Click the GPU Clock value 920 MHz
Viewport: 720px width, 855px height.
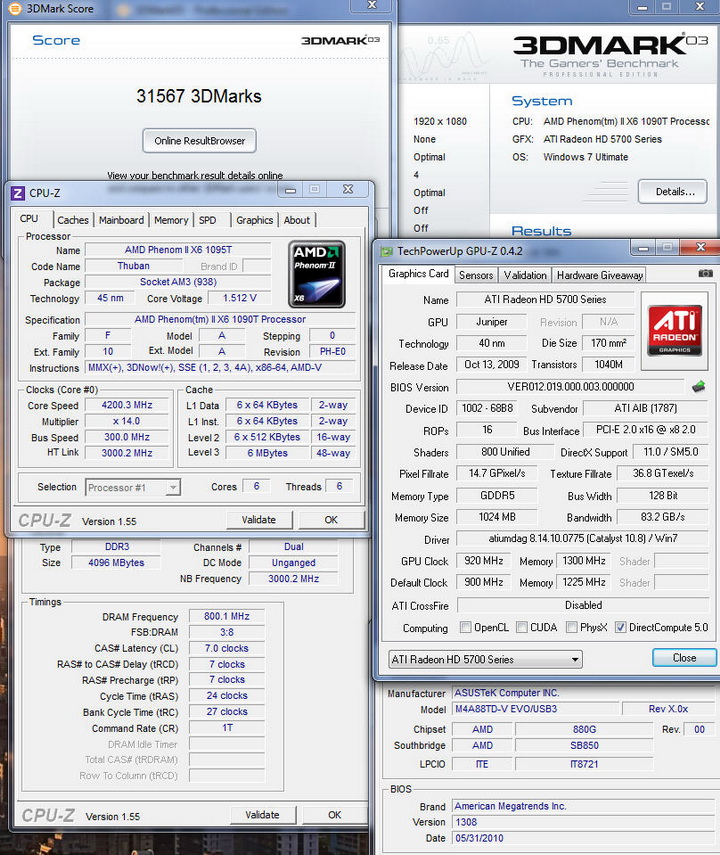click(484, 561)
